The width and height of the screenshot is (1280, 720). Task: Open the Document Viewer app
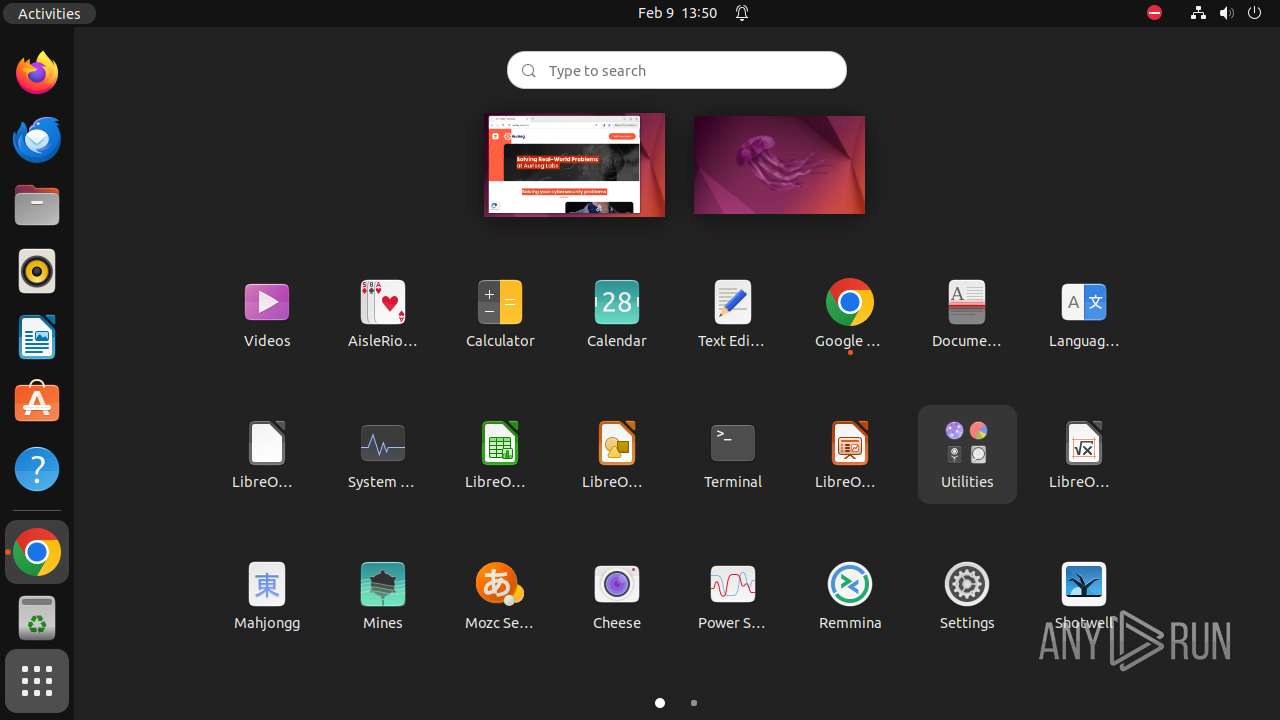coord(967,314)
